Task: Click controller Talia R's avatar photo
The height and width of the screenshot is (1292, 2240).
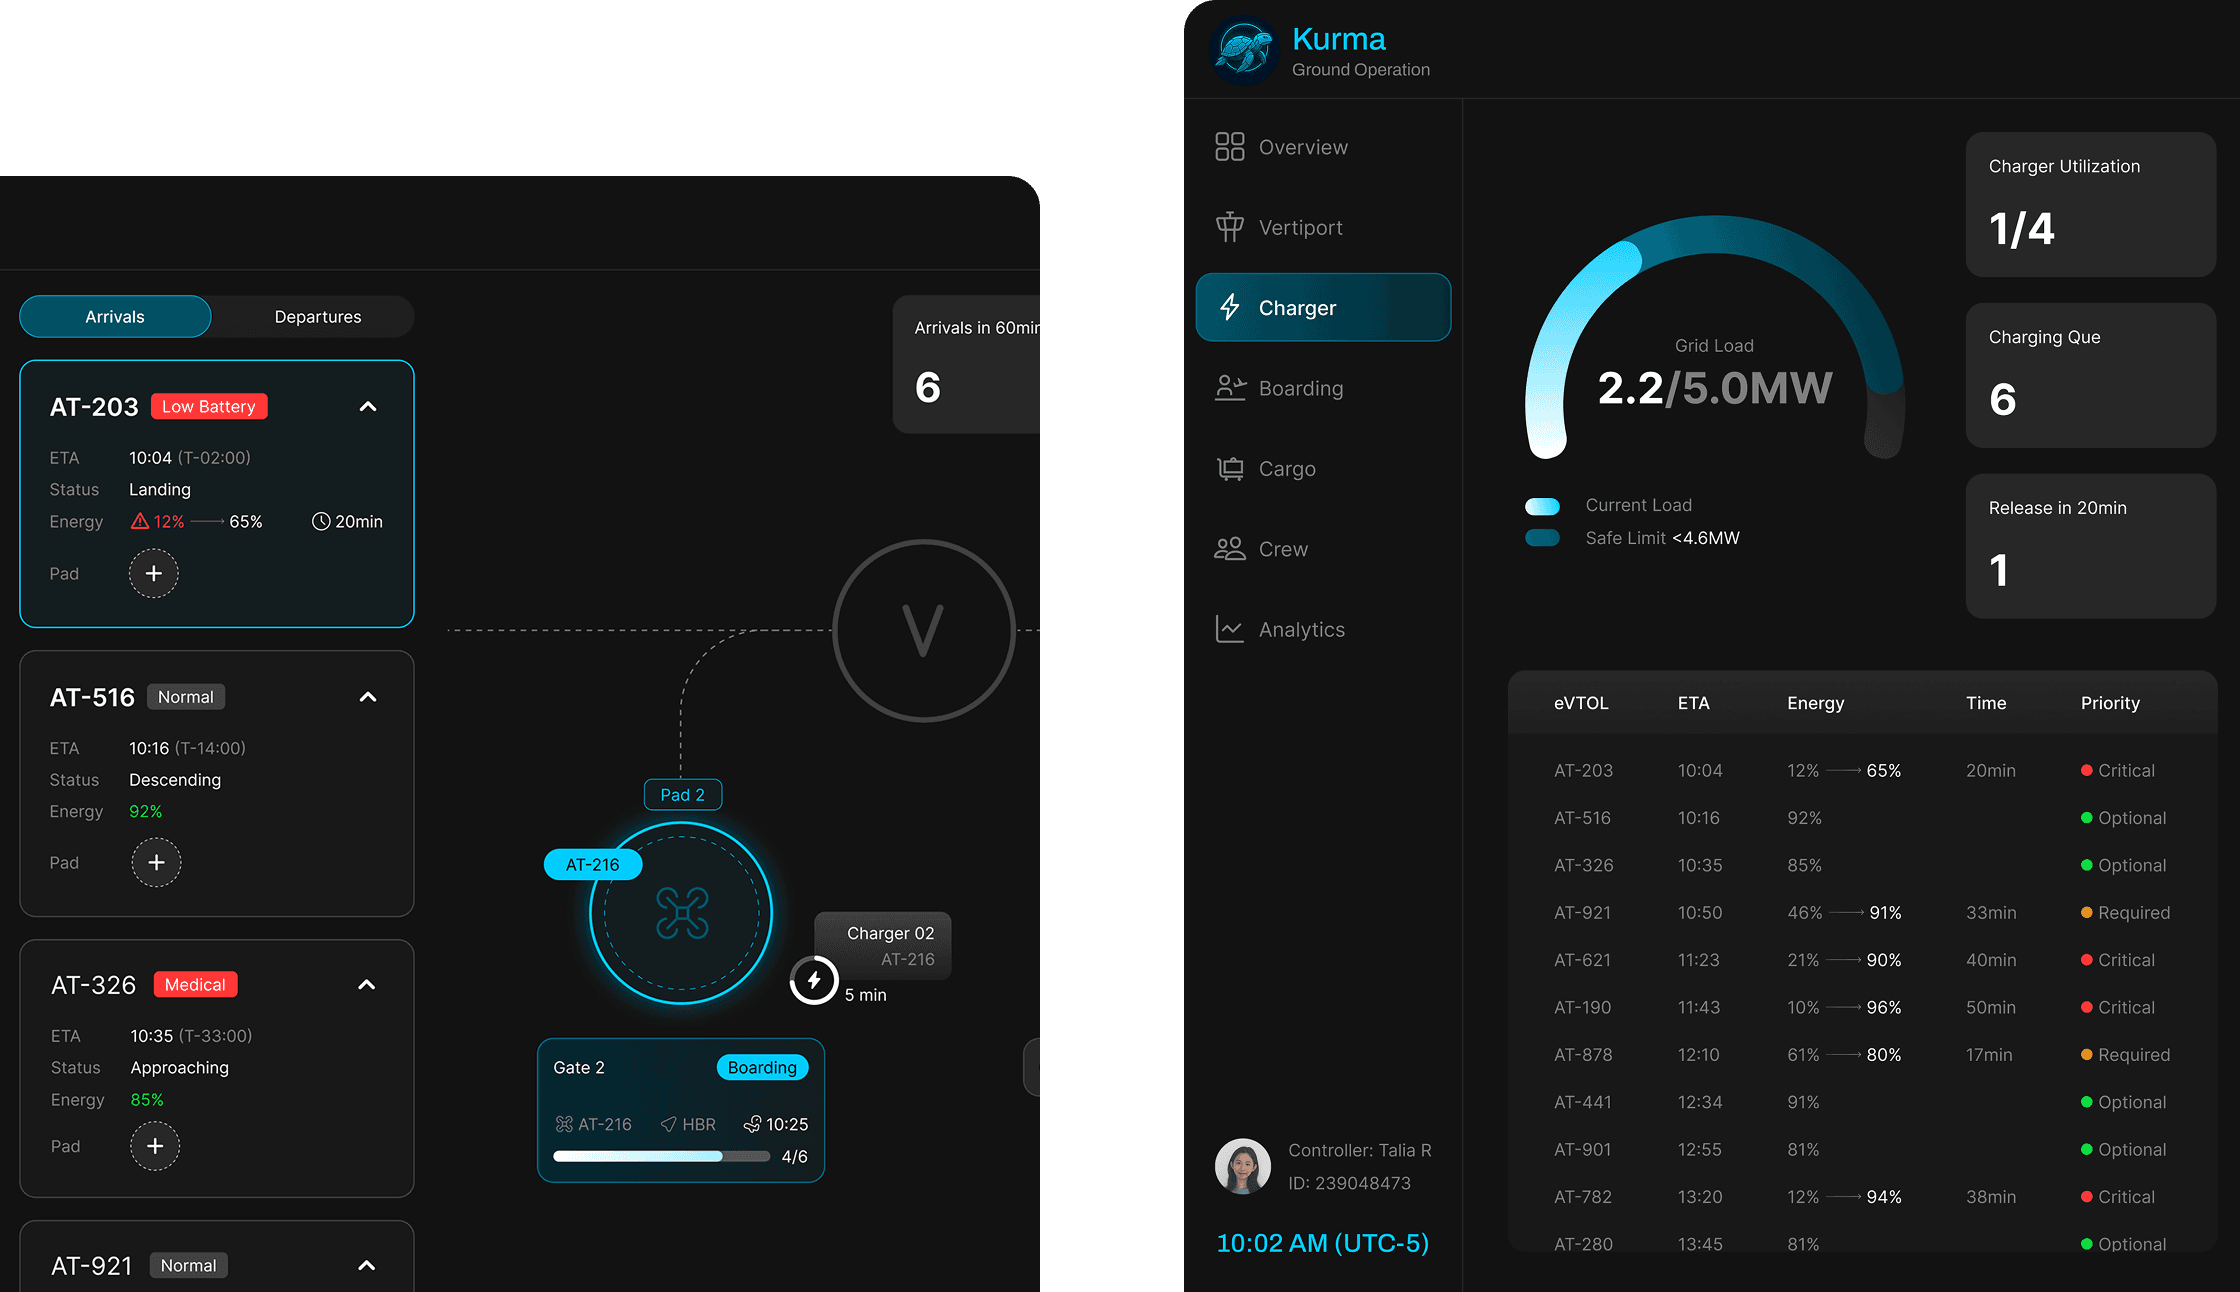Action: (1242, 1166)
